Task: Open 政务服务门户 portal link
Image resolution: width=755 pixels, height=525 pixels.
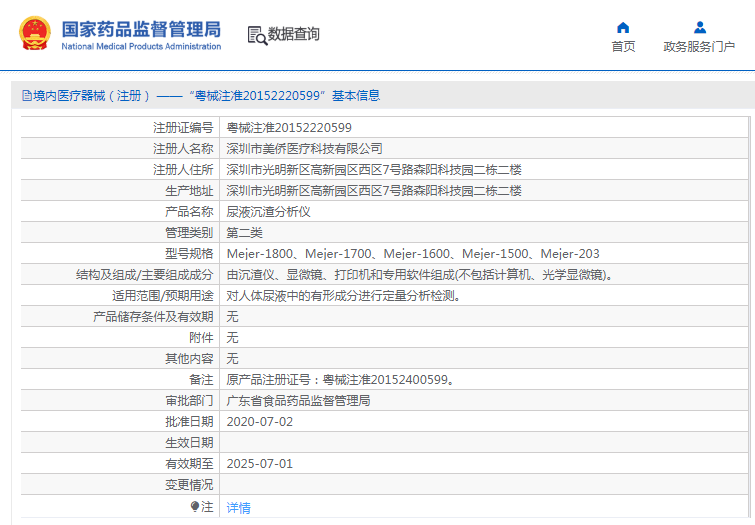Action: 699,46
